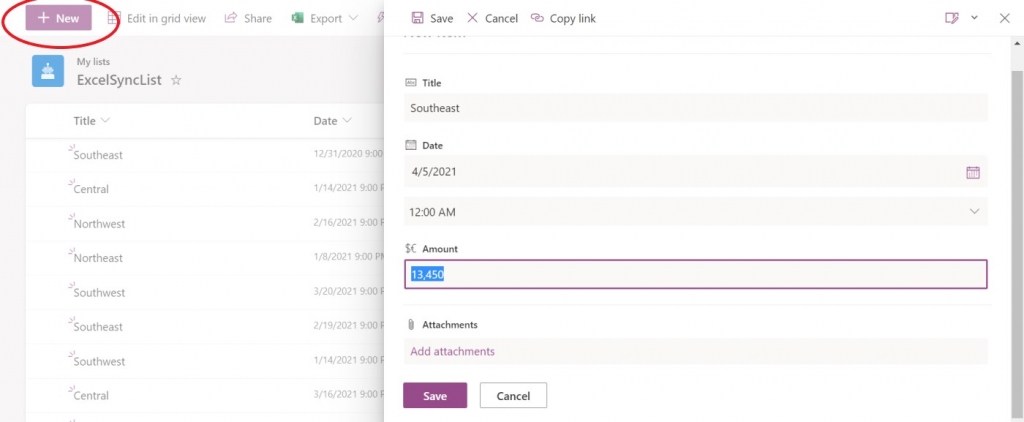Click the Title field containing Southeast
Viewport: 1024px width, 422px height.
pyautogui.click(x=695, y=108)
